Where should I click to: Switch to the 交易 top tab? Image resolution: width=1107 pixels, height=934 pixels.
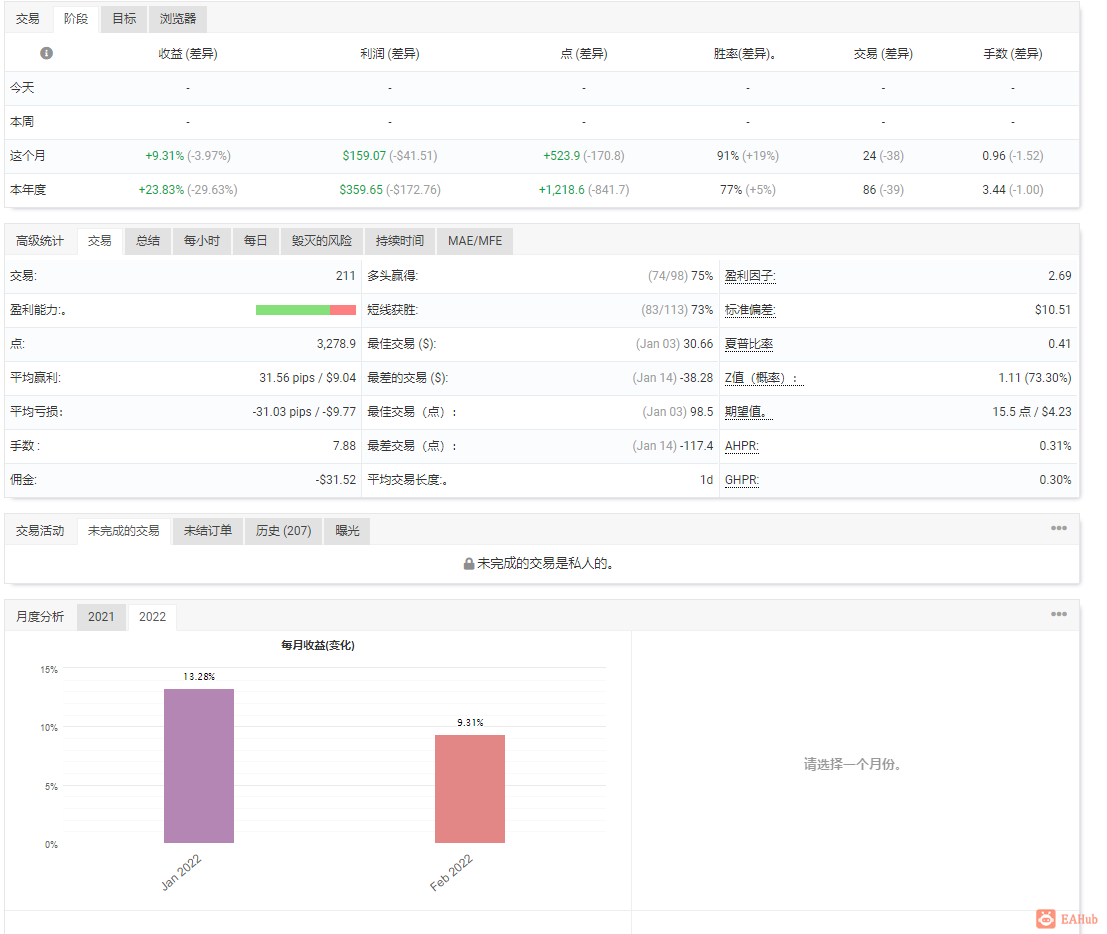[x=28, y=18]
